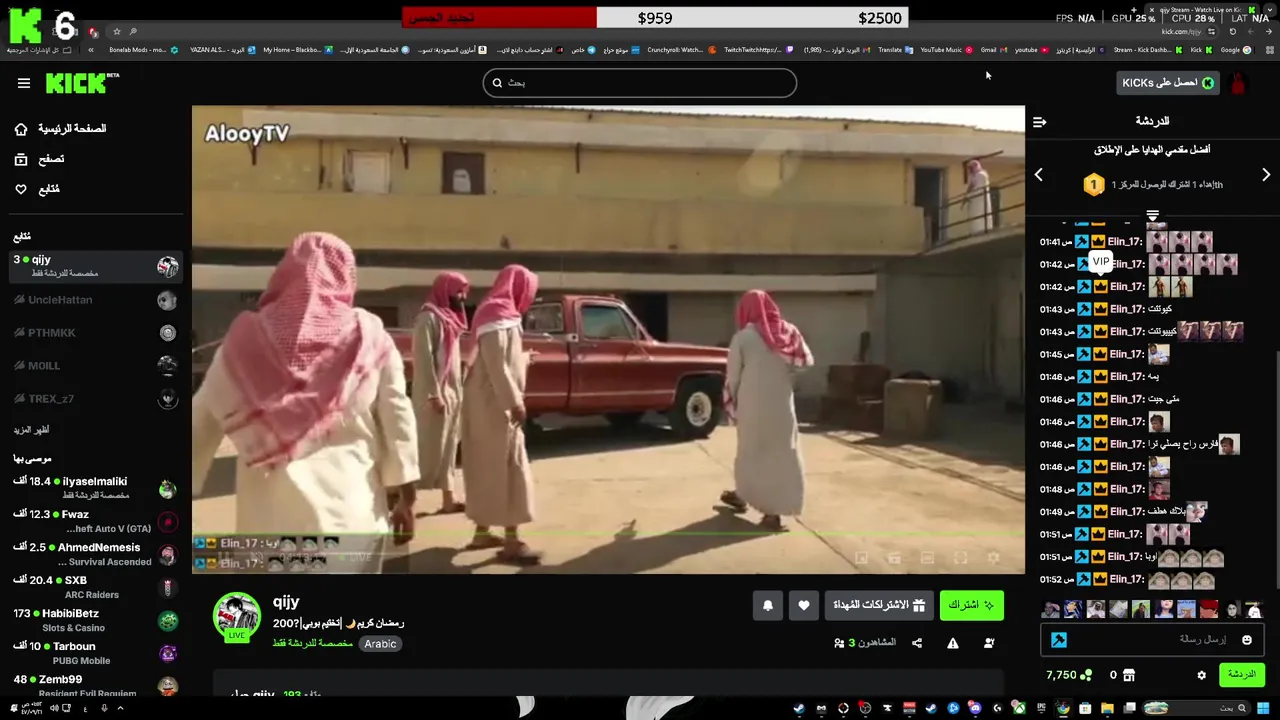
Task: Report stream with warning triangle icon
Action: pyautogui.click(x=953, y=643)
